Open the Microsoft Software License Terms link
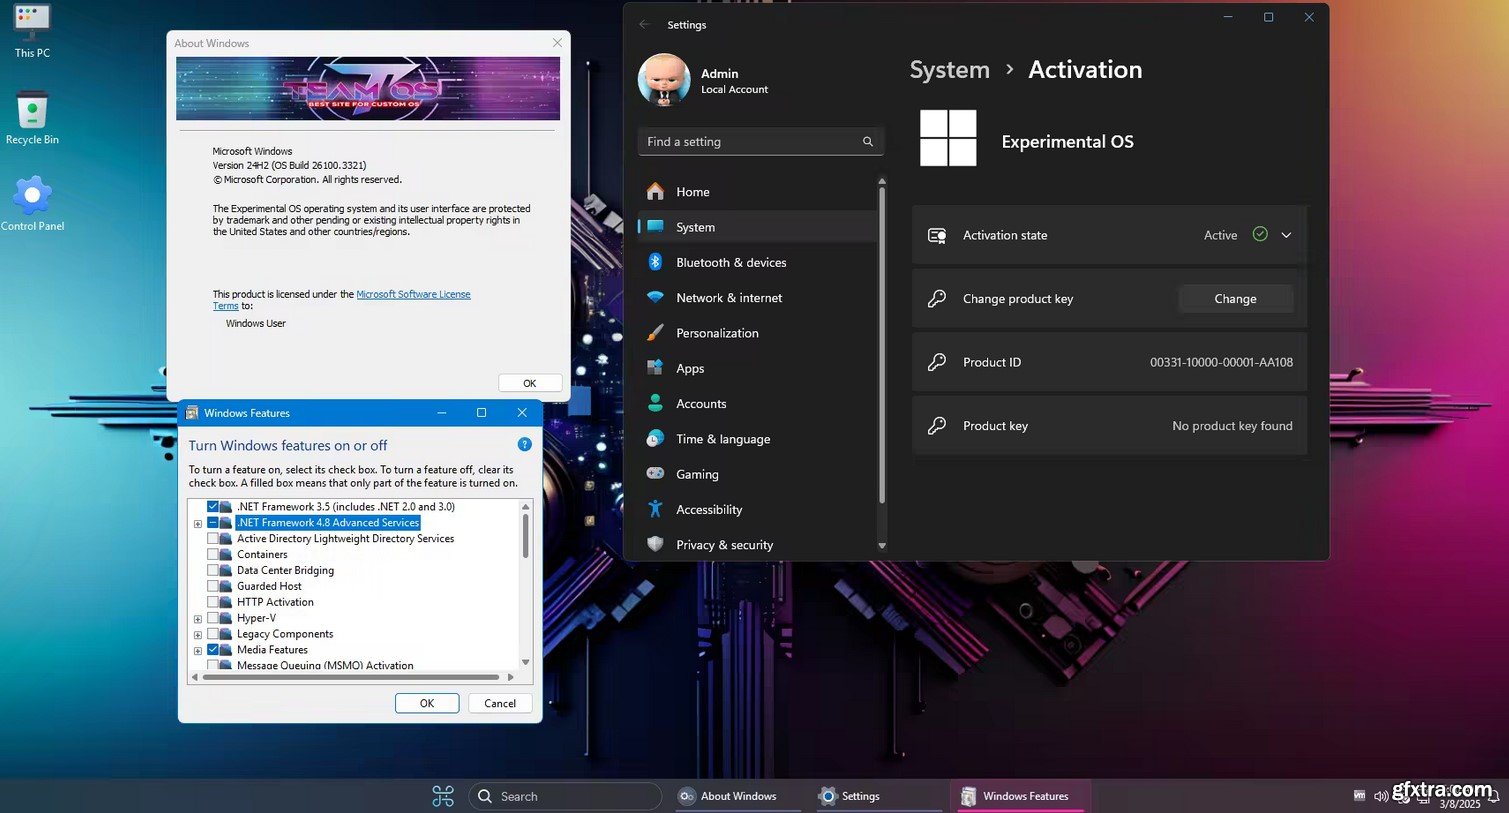This screenshot has height=813, width=1509. pyautogui.click(x=413, y=295)
